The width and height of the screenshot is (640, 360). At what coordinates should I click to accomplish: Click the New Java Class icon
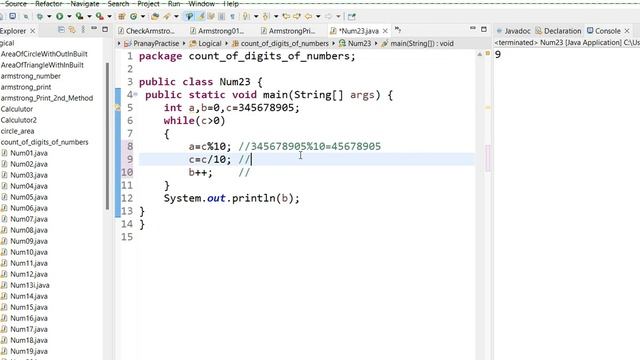(x=133, y=16)
